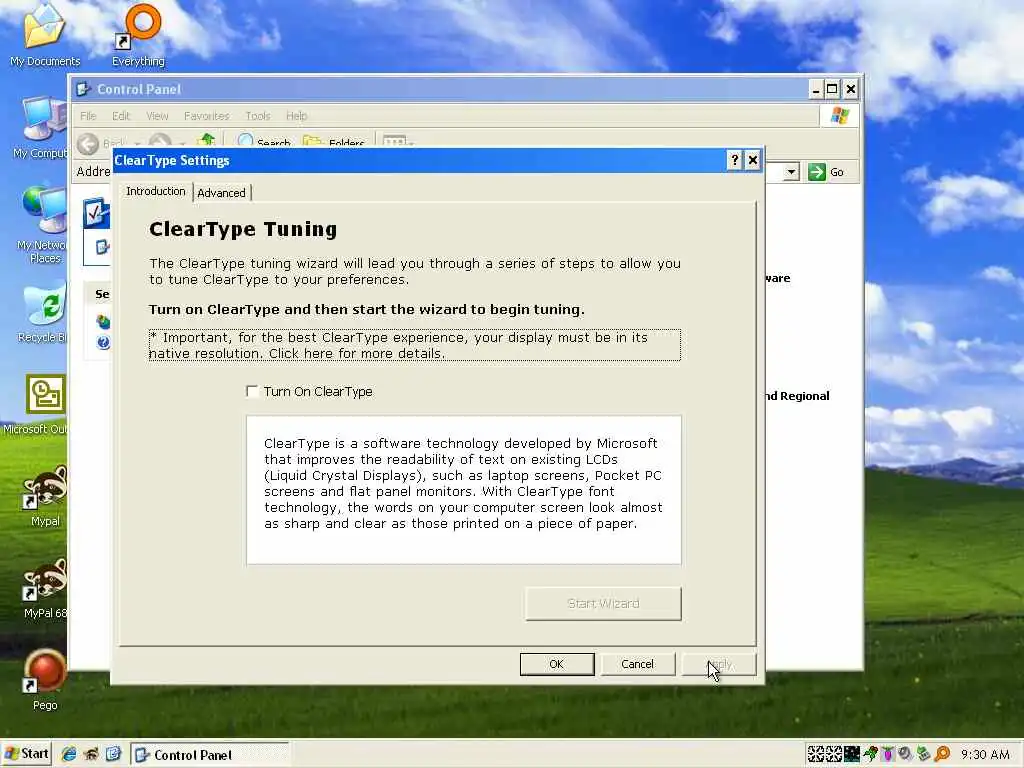
Task: Open the My Documents desktop icon
Action: point(44,35)
